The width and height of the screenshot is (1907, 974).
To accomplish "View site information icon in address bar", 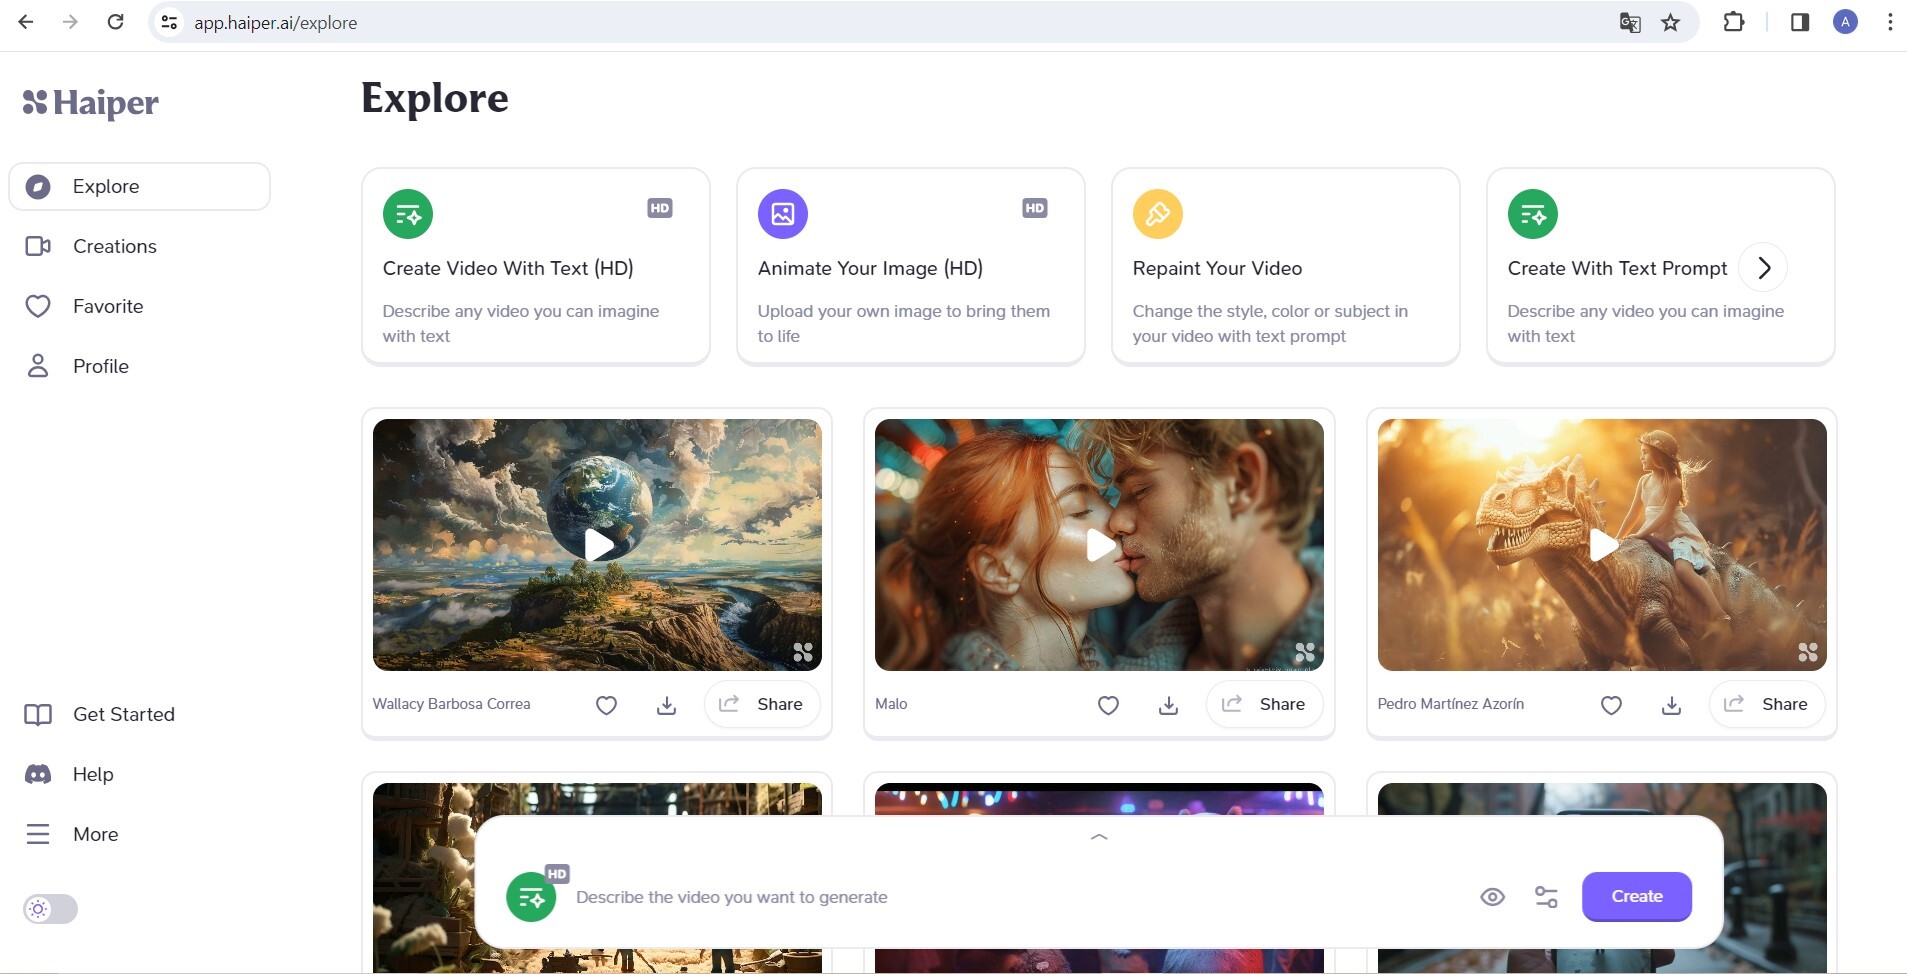I will coord(170,22).
